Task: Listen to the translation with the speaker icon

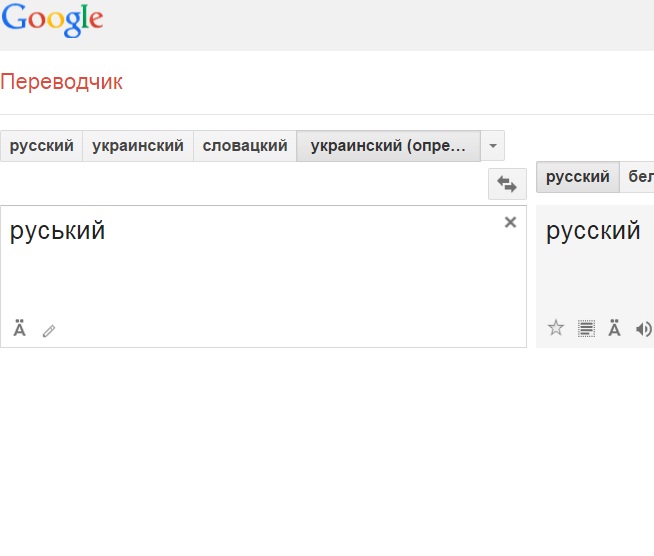Action: 643,328
